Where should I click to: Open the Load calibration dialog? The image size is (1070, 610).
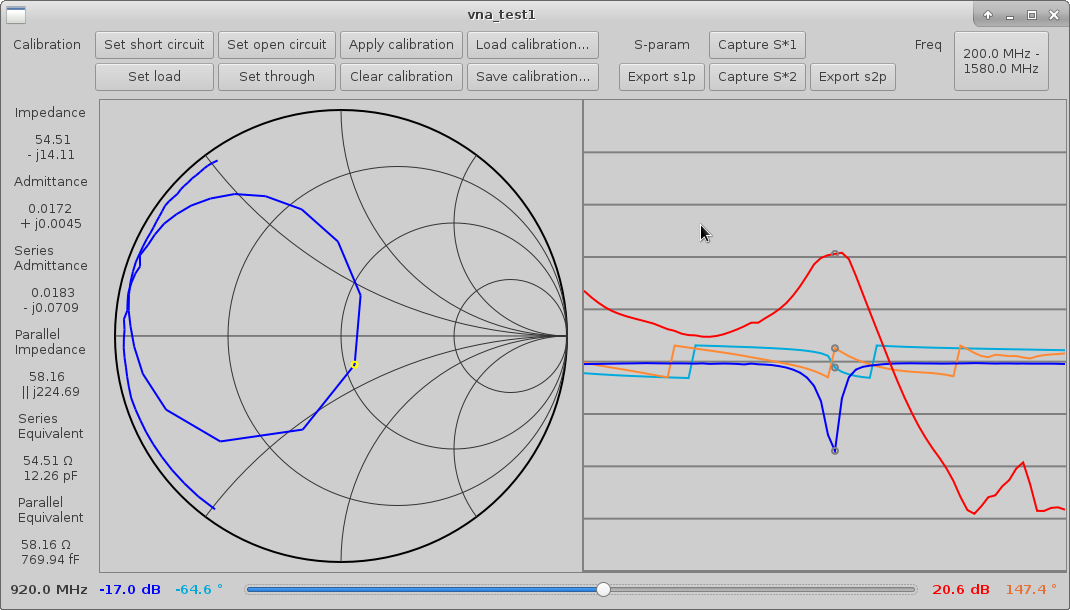pos(532,45)
